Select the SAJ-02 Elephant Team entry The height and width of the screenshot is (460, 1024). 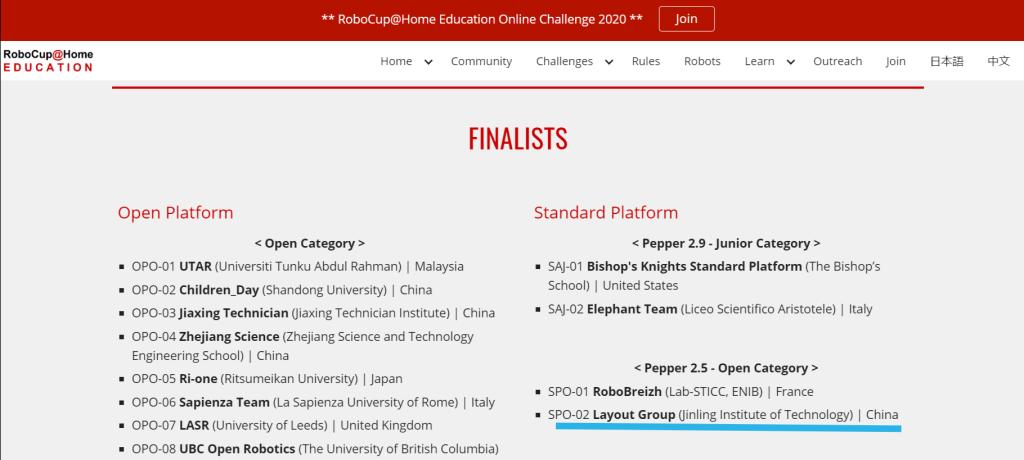pos(710,309)
